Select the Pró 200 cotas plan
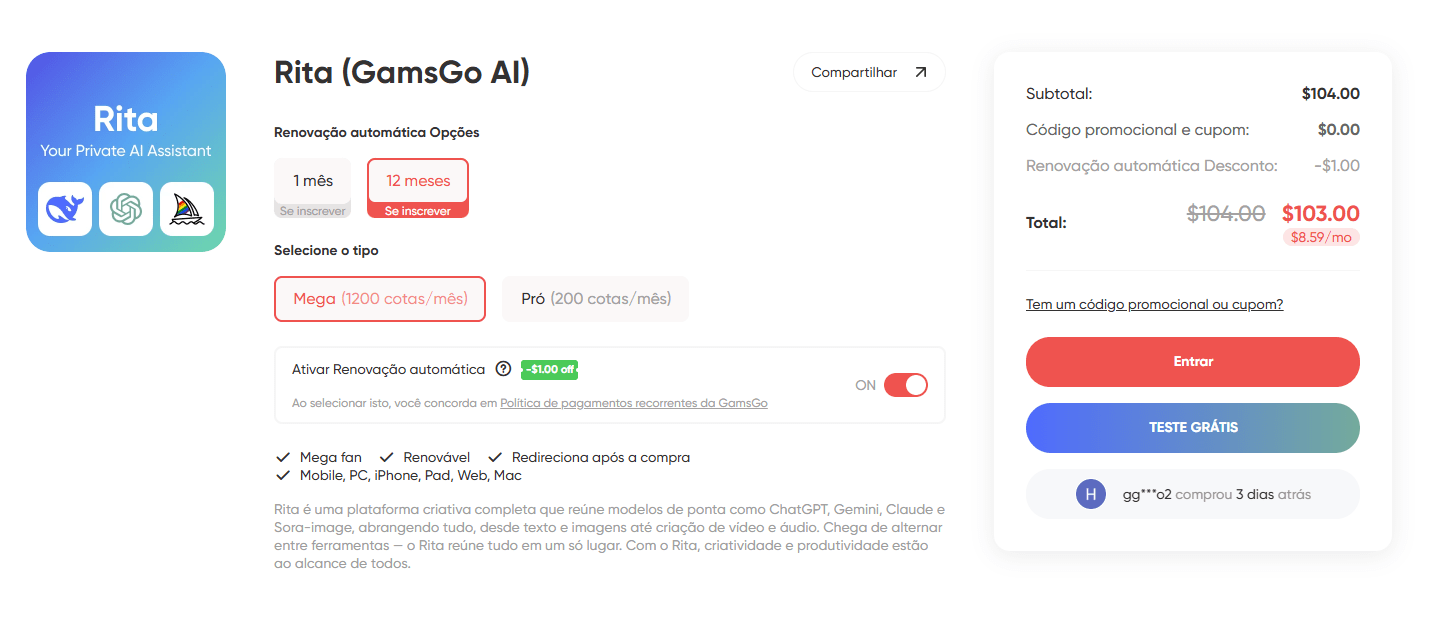 point(595,298)
